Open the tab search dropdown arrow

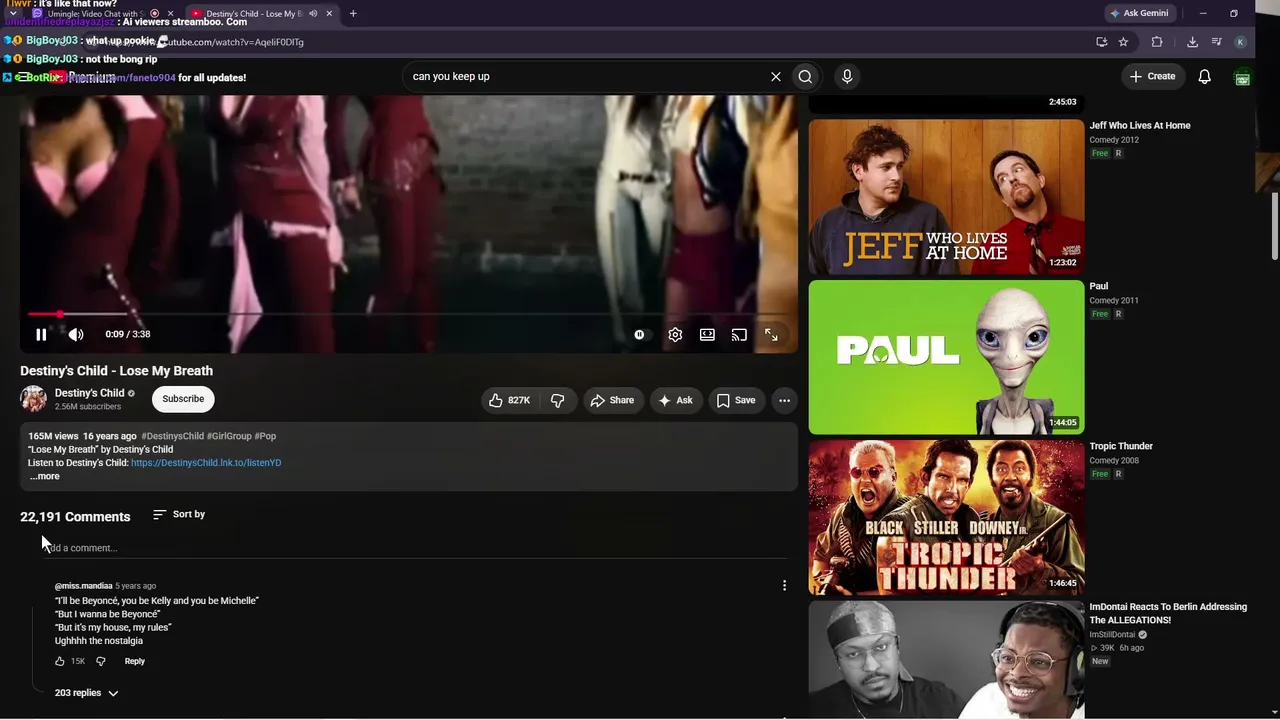click(x=13, y=14)
